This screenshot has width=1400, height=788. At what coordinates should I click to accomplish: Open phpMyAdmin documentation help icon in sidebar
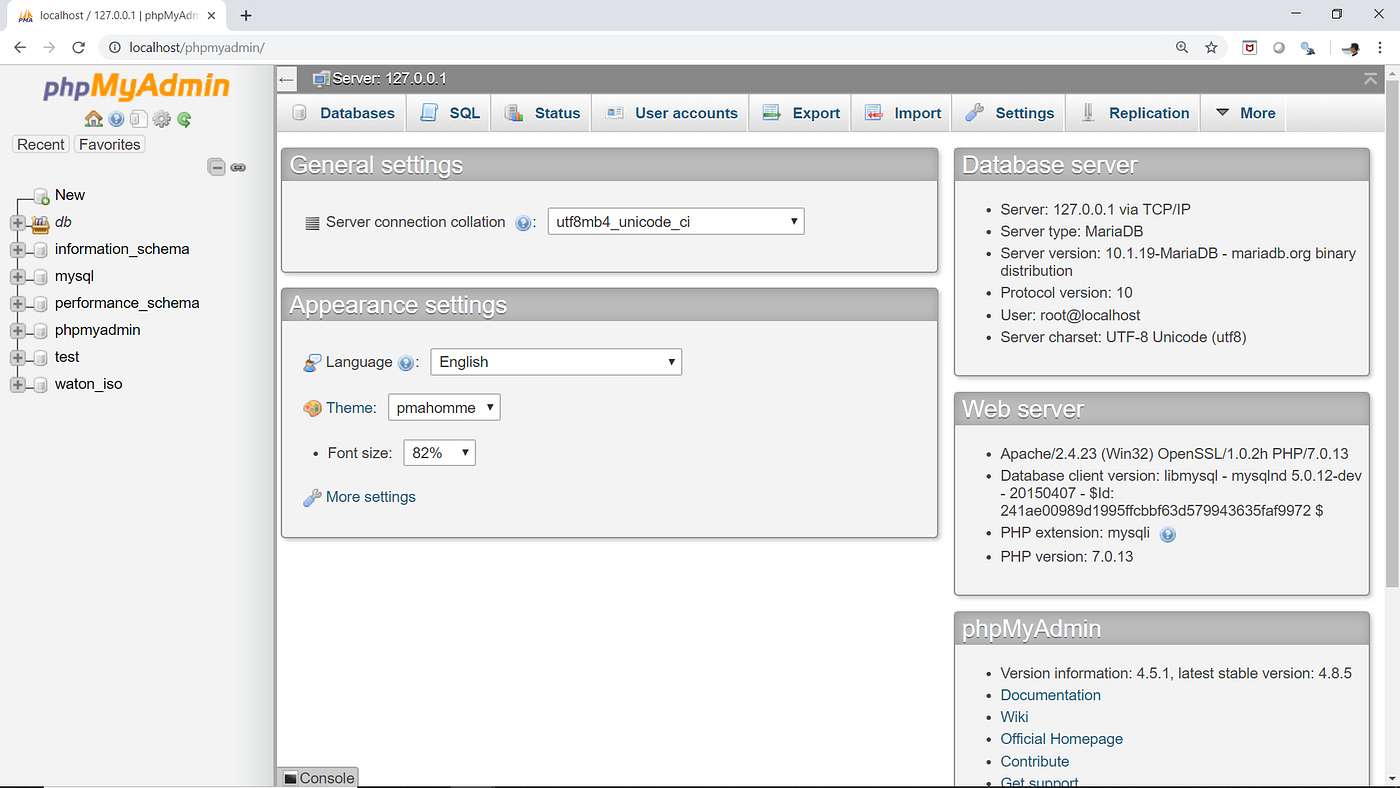point(116,119)
